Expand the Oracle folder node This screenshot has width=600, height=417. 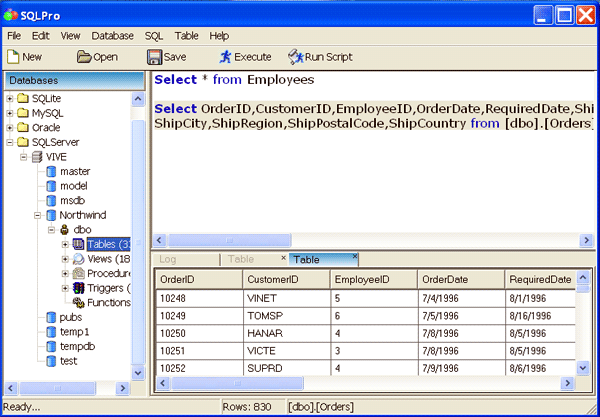point(10,128)
